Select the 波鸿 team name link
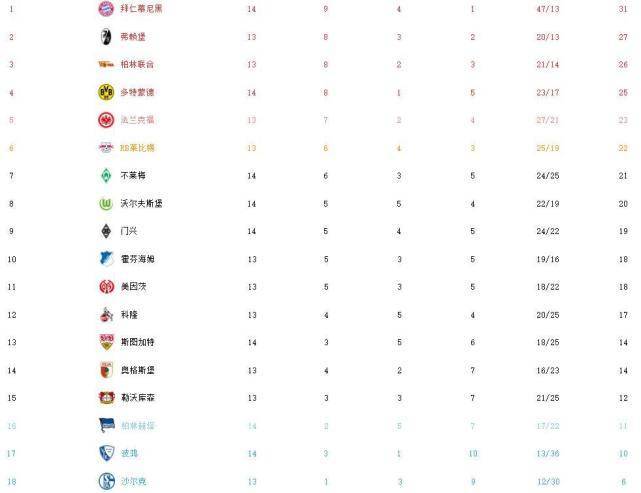The width and height of the screenshot is (641, 493). pos(129,453)
